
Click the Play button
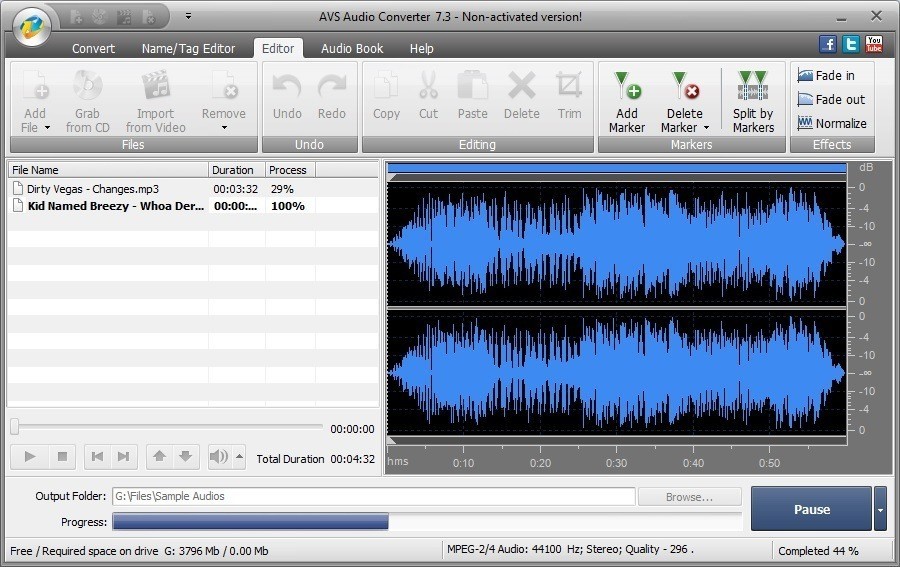30,457
